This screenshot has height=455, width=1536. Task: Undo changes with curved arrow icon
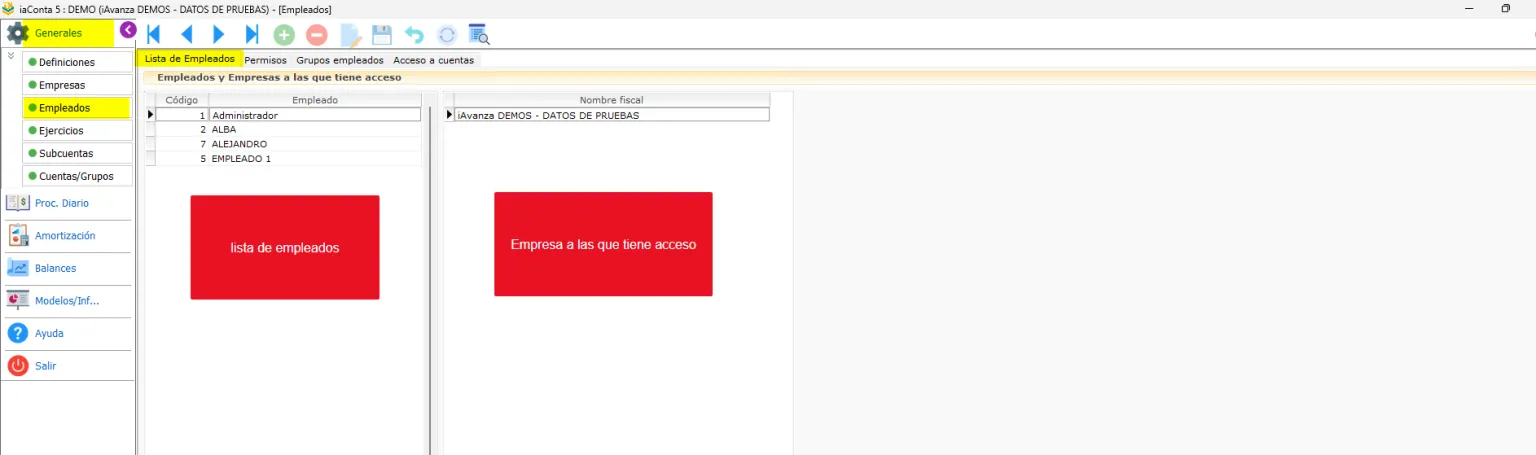coord(414,35)
